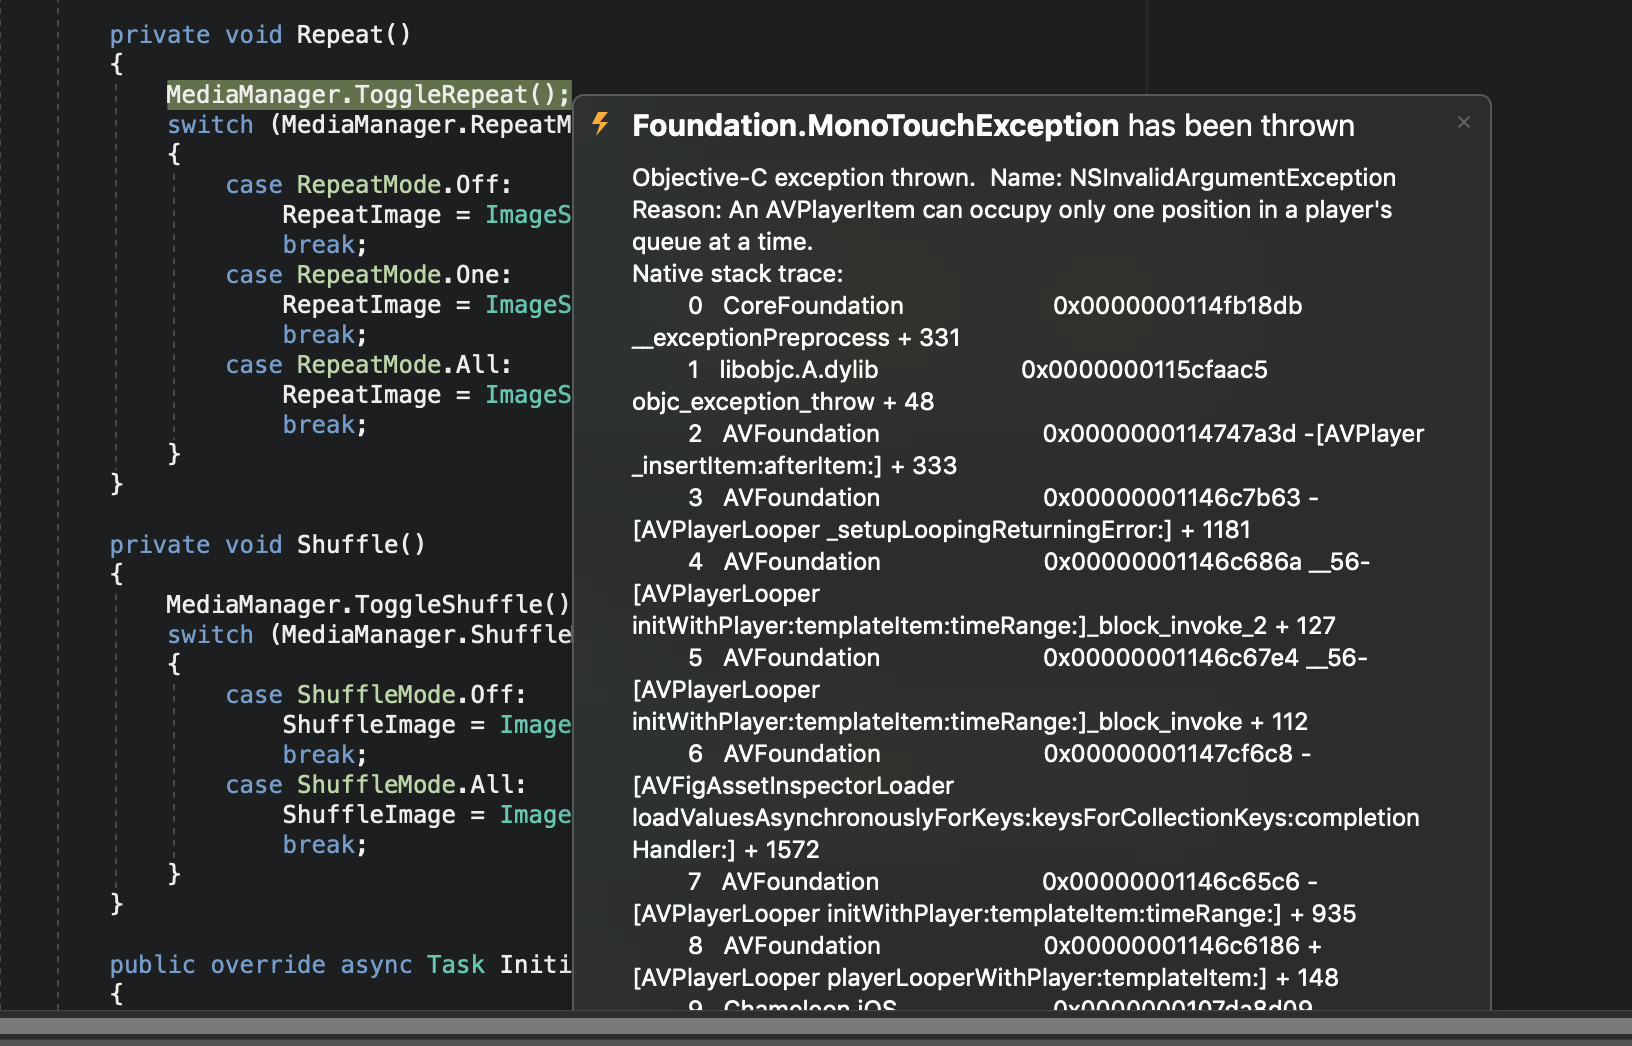Click '_insertItem:afterItem:] + 333' stack entry
The image size is (1632, 1046).
pyautogui.click(x=794, y=465)
